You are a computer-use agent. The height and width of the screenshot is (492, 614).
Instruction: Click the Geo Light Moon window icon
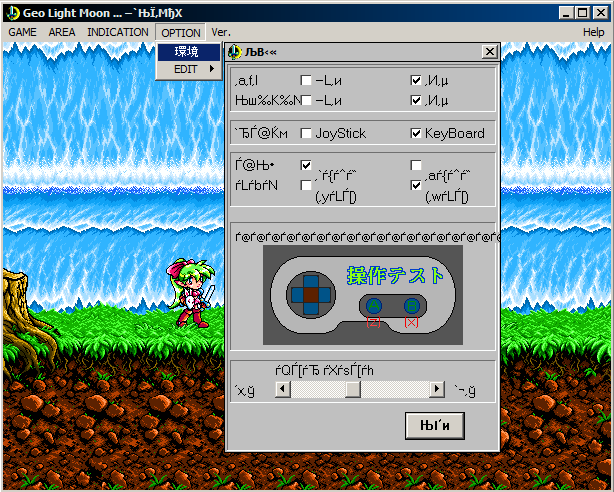[13, 13]
